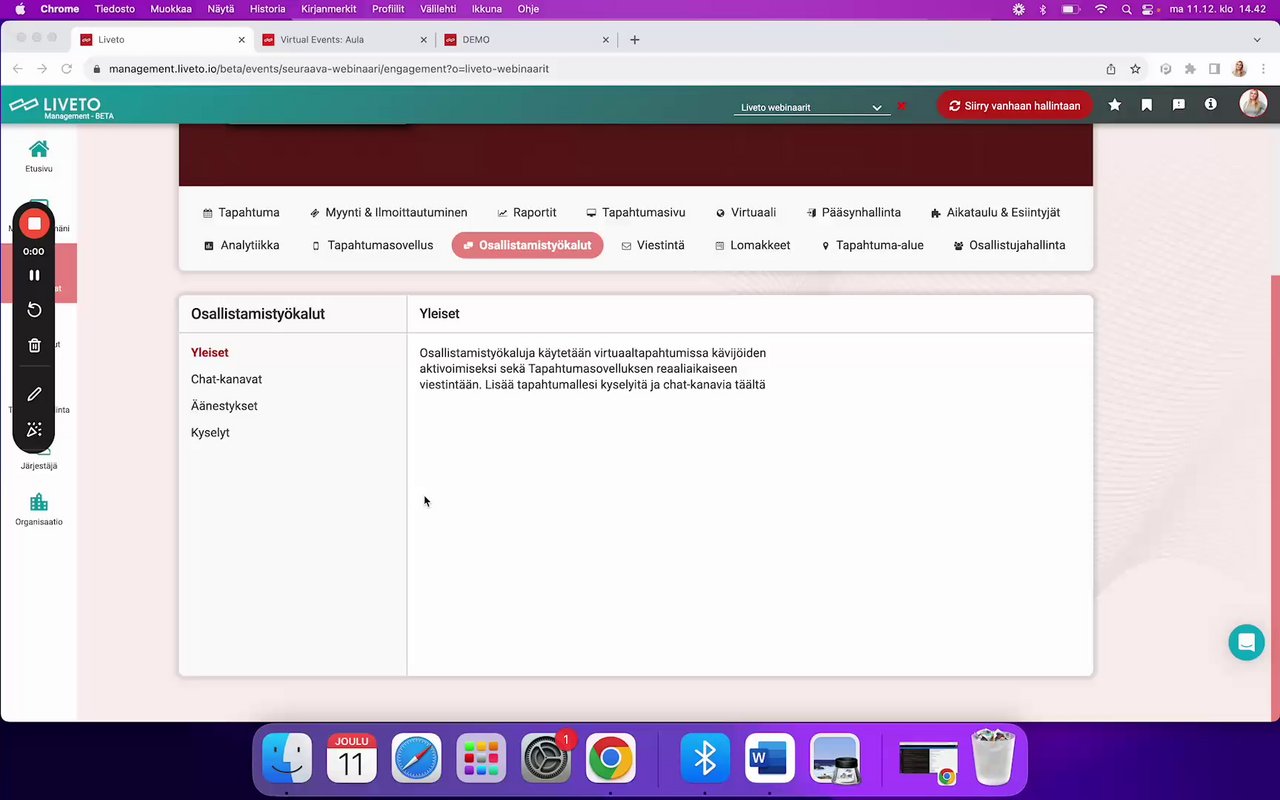The width and height of the screenshot is (1280, 800).
Task: Open the Raportit tab
Action: click(527, 212)
